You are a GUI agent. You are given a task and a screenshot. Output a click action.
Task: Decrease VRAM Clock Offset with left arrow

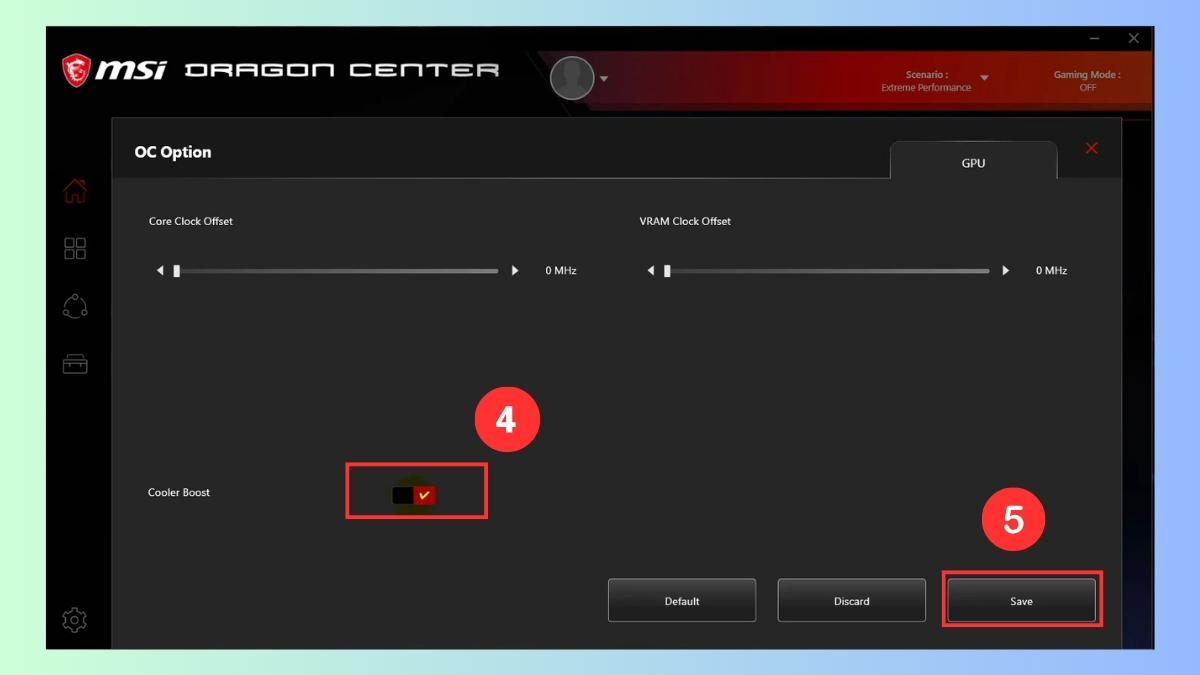[651, 271]
